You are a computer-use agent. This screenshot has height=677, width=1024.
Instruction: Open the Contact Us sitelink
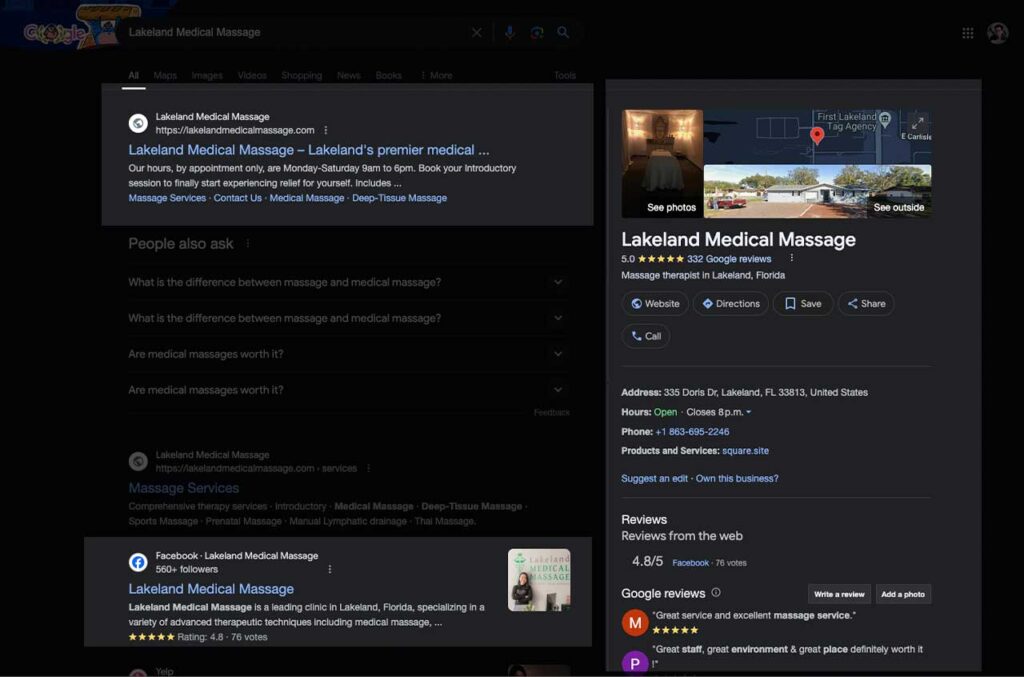[x=238, y=198]
